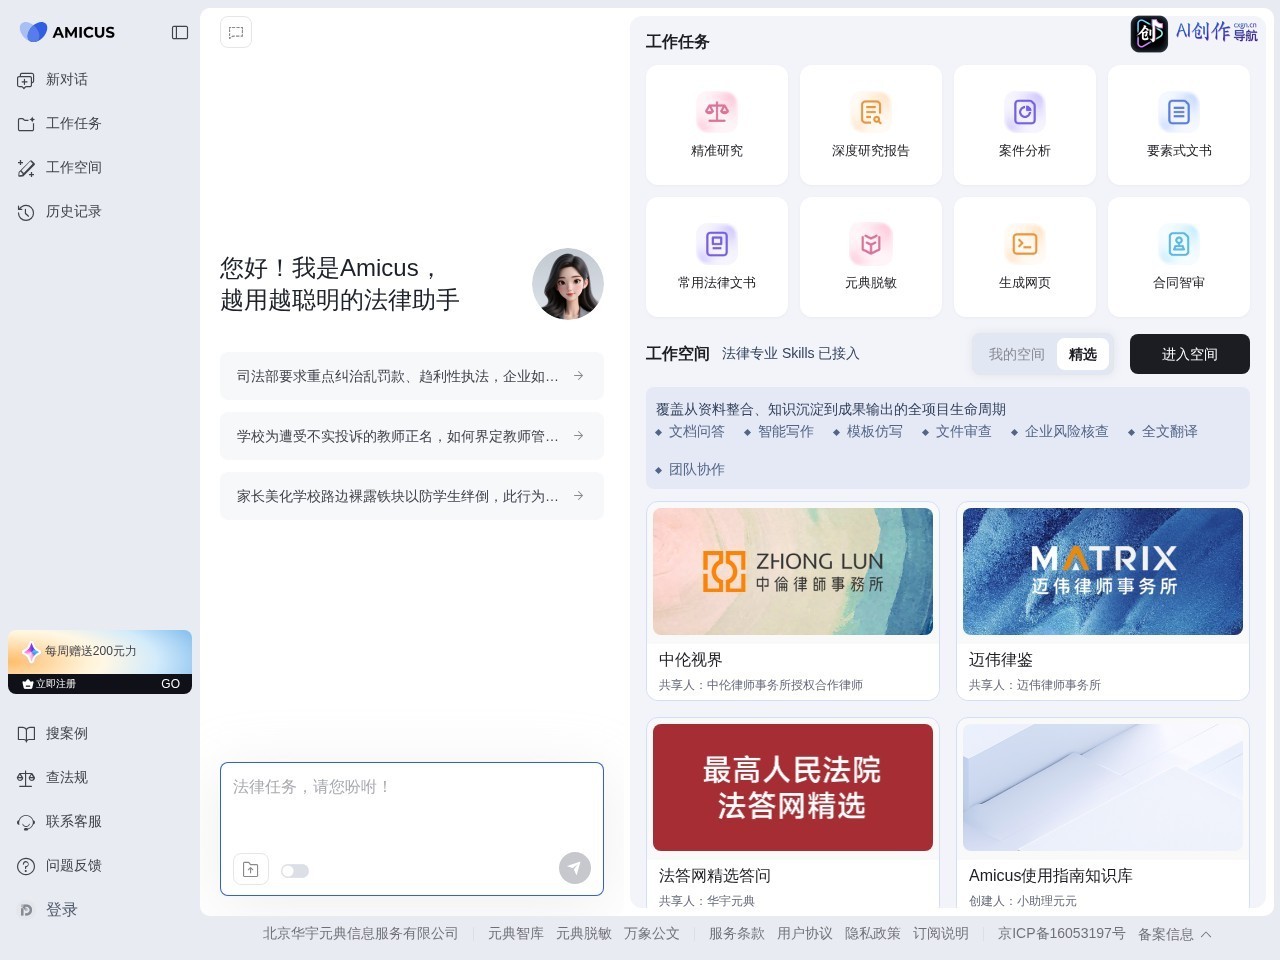Open the 元典智库 footer link

click(516, 933)
